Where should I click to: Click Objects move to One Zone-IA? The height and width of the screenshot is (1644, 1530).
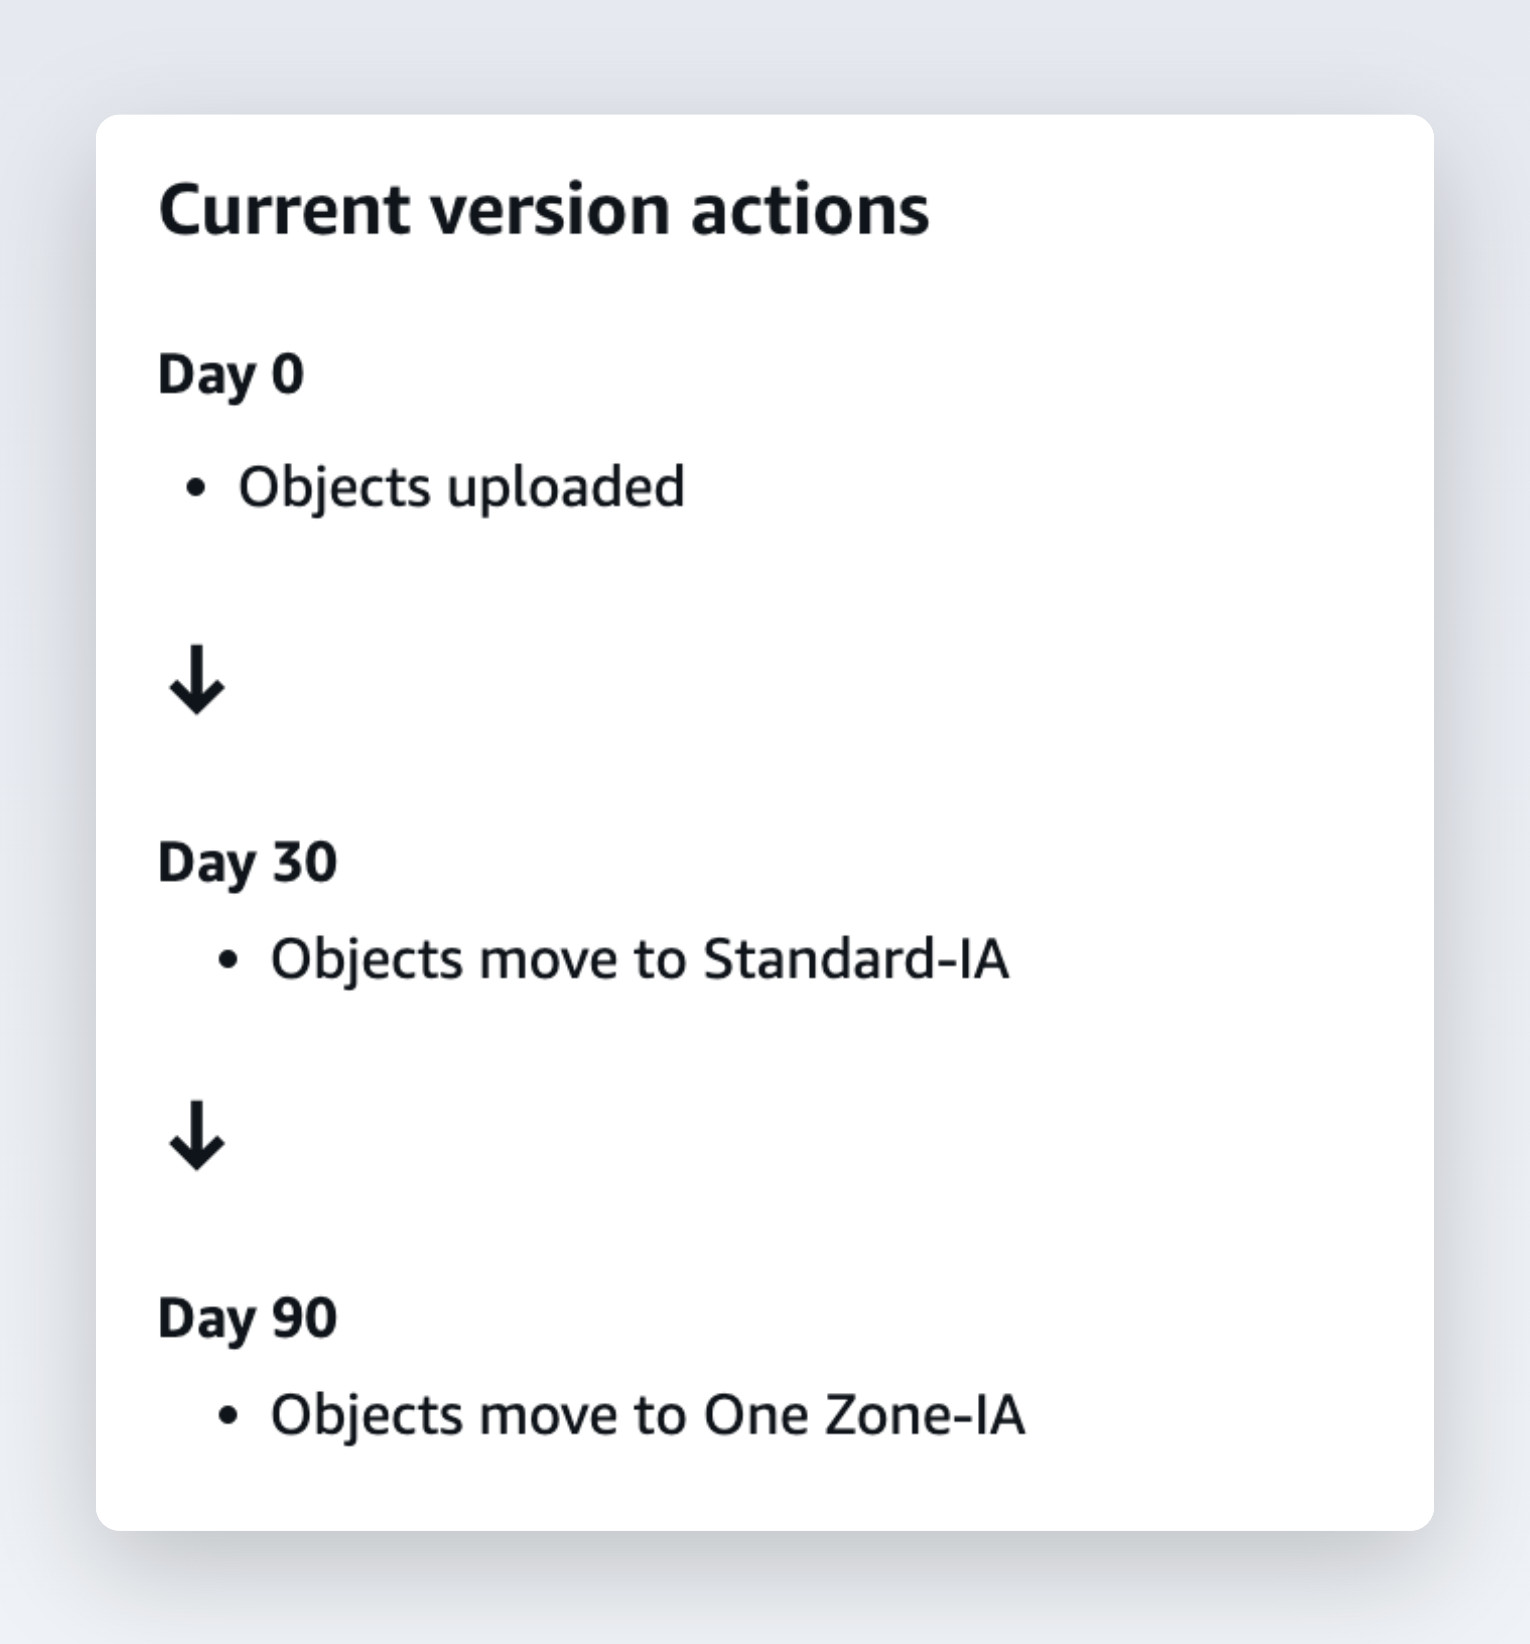coord(648,1417)
